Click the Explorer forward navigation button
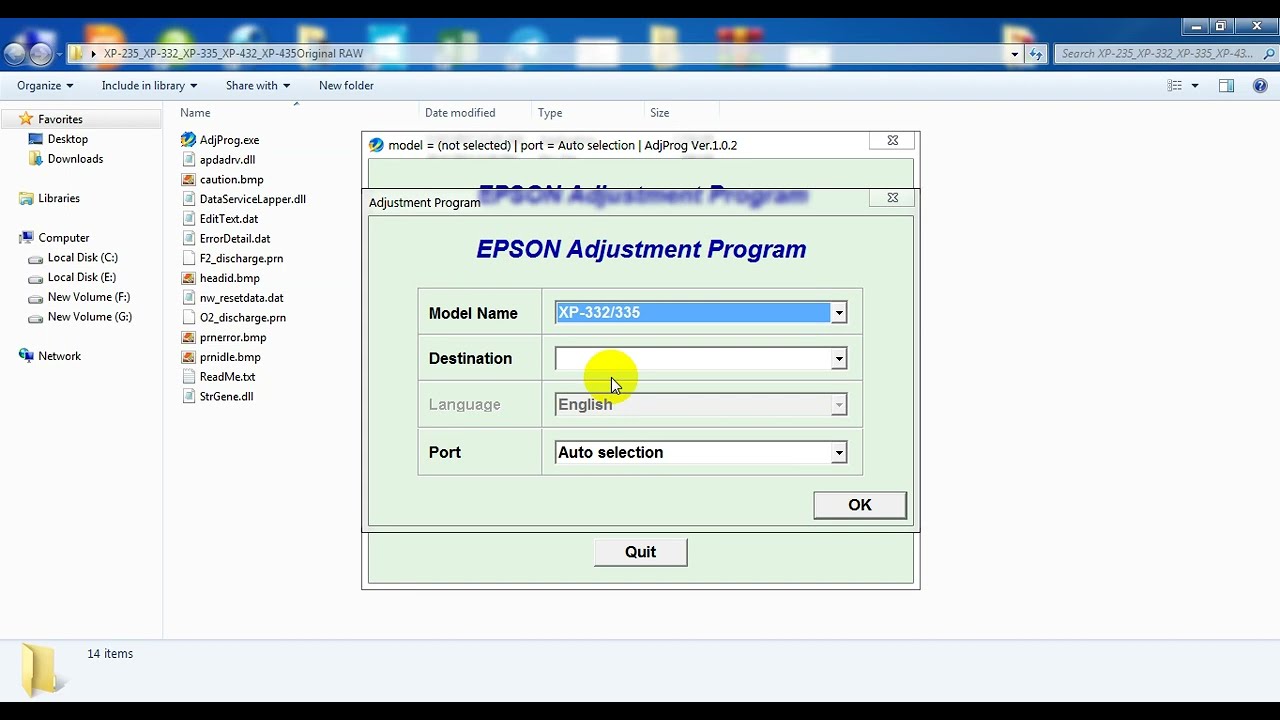The image size is (1280, 720). (40, 54)
